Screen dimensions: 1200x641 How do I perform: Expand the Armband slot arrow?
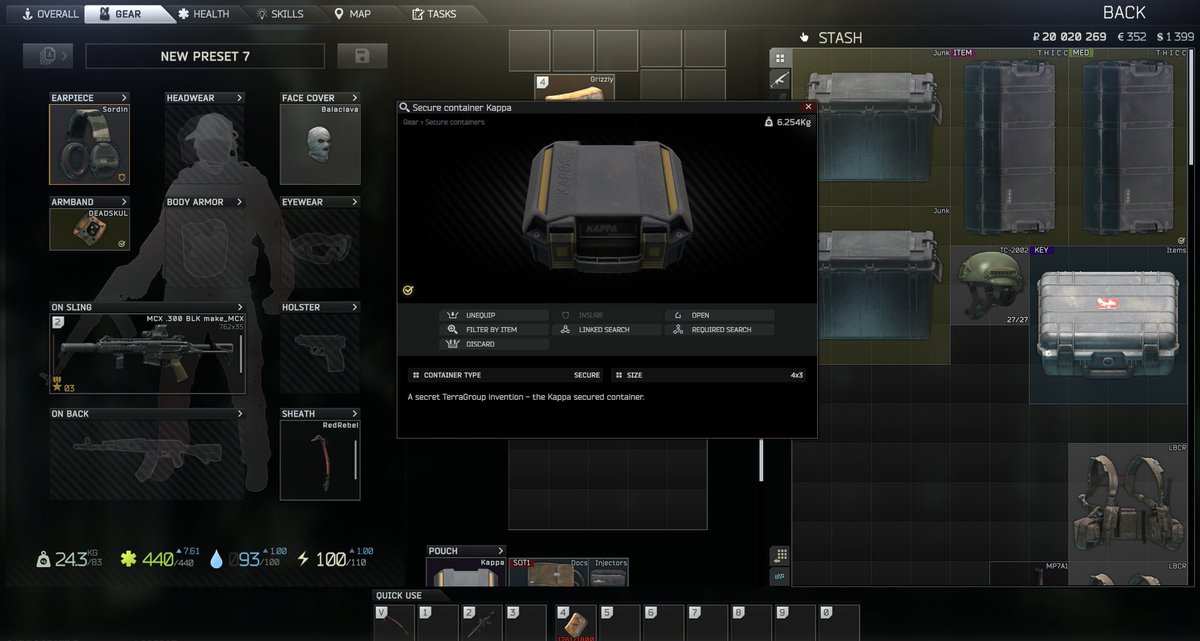point(124,202)
